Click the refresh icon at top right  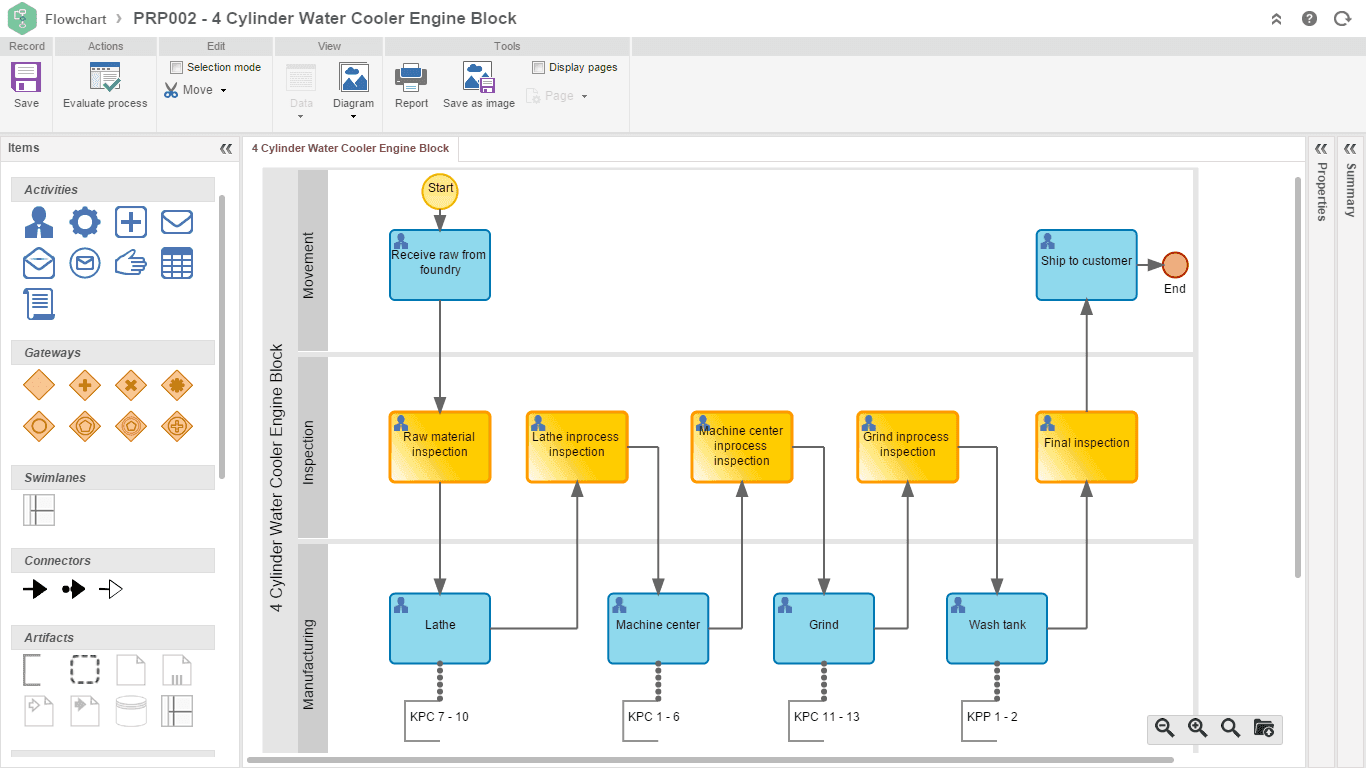1342,19
